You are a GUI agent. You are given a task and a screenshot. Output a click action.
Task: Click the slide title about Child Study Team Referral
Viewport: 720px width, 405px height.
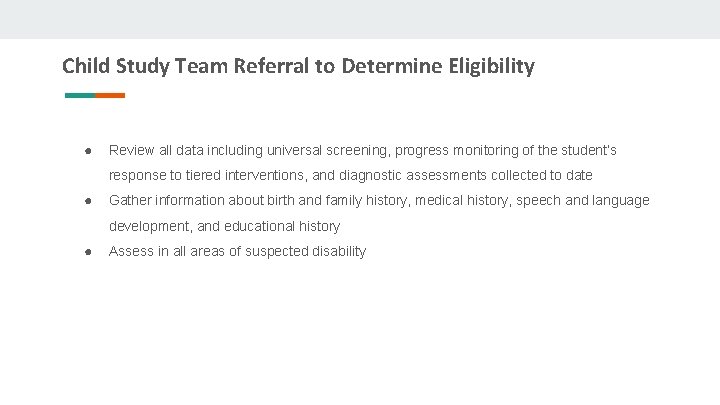point(298,66)
